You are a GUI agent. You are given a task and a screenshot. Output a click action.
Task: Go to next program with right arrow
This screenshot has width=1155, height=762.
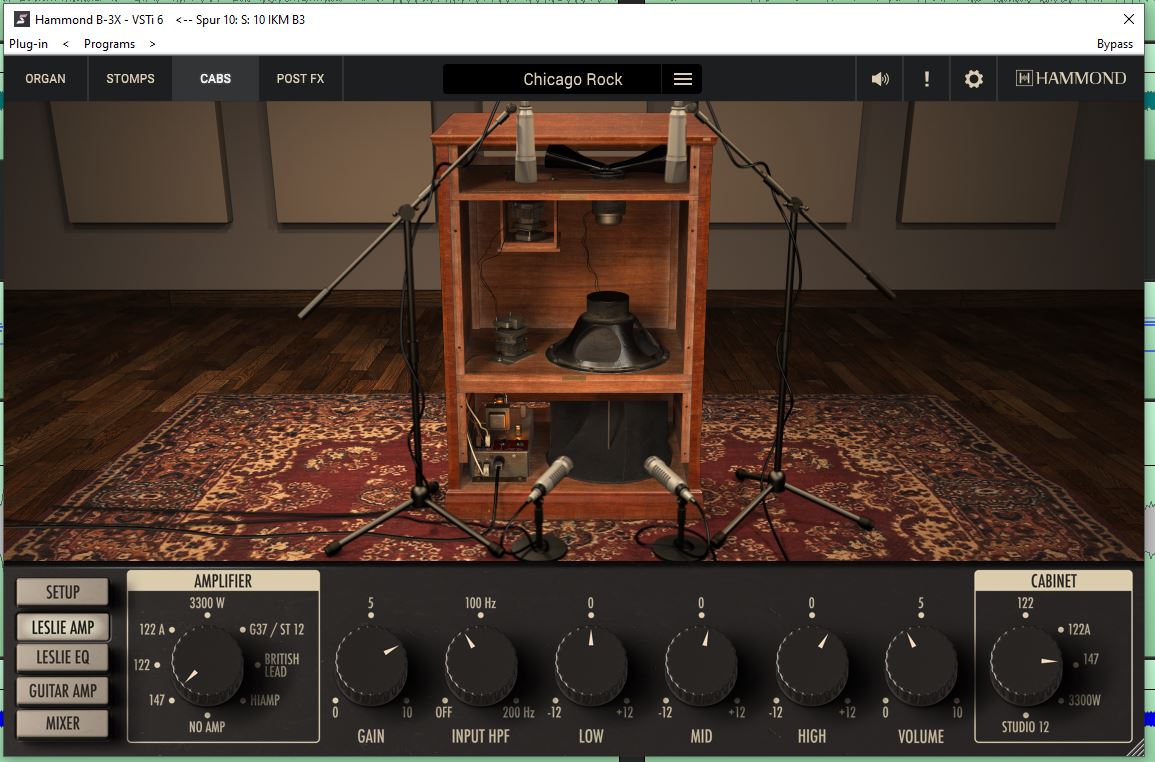click(152, 44)
